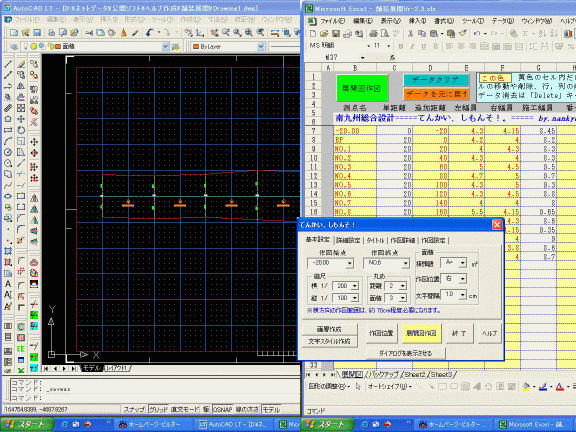This screenshot has height=432, width=576.
Task: Open the 作図始点 -20.00 dropdown
Action: tap(349, 263)
